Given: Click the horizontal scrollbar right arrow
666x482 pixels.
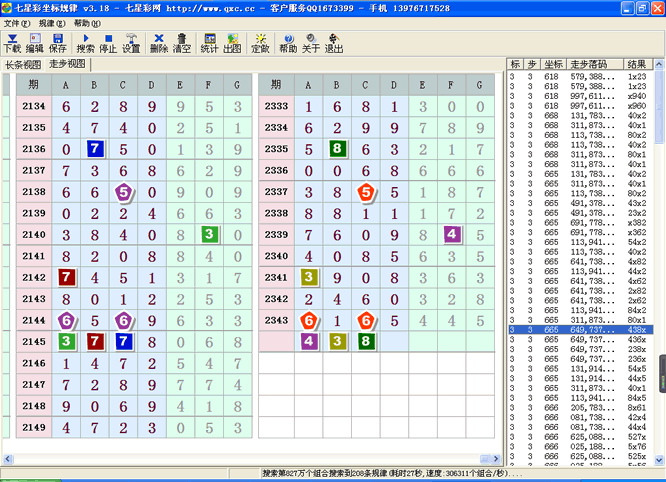Looking at the screenshot, I should point(496,459).
